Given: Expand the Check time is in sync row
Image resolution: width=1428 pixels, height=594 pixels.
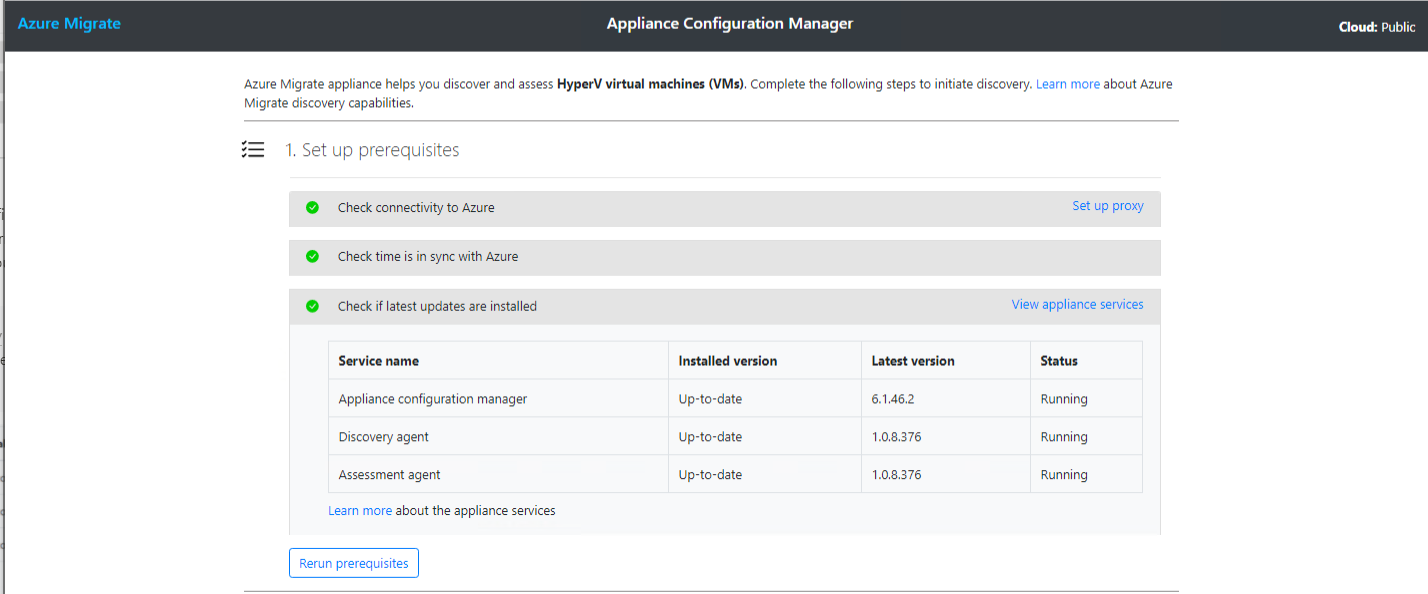Looking at the screenshot, I should pos(725,257).
